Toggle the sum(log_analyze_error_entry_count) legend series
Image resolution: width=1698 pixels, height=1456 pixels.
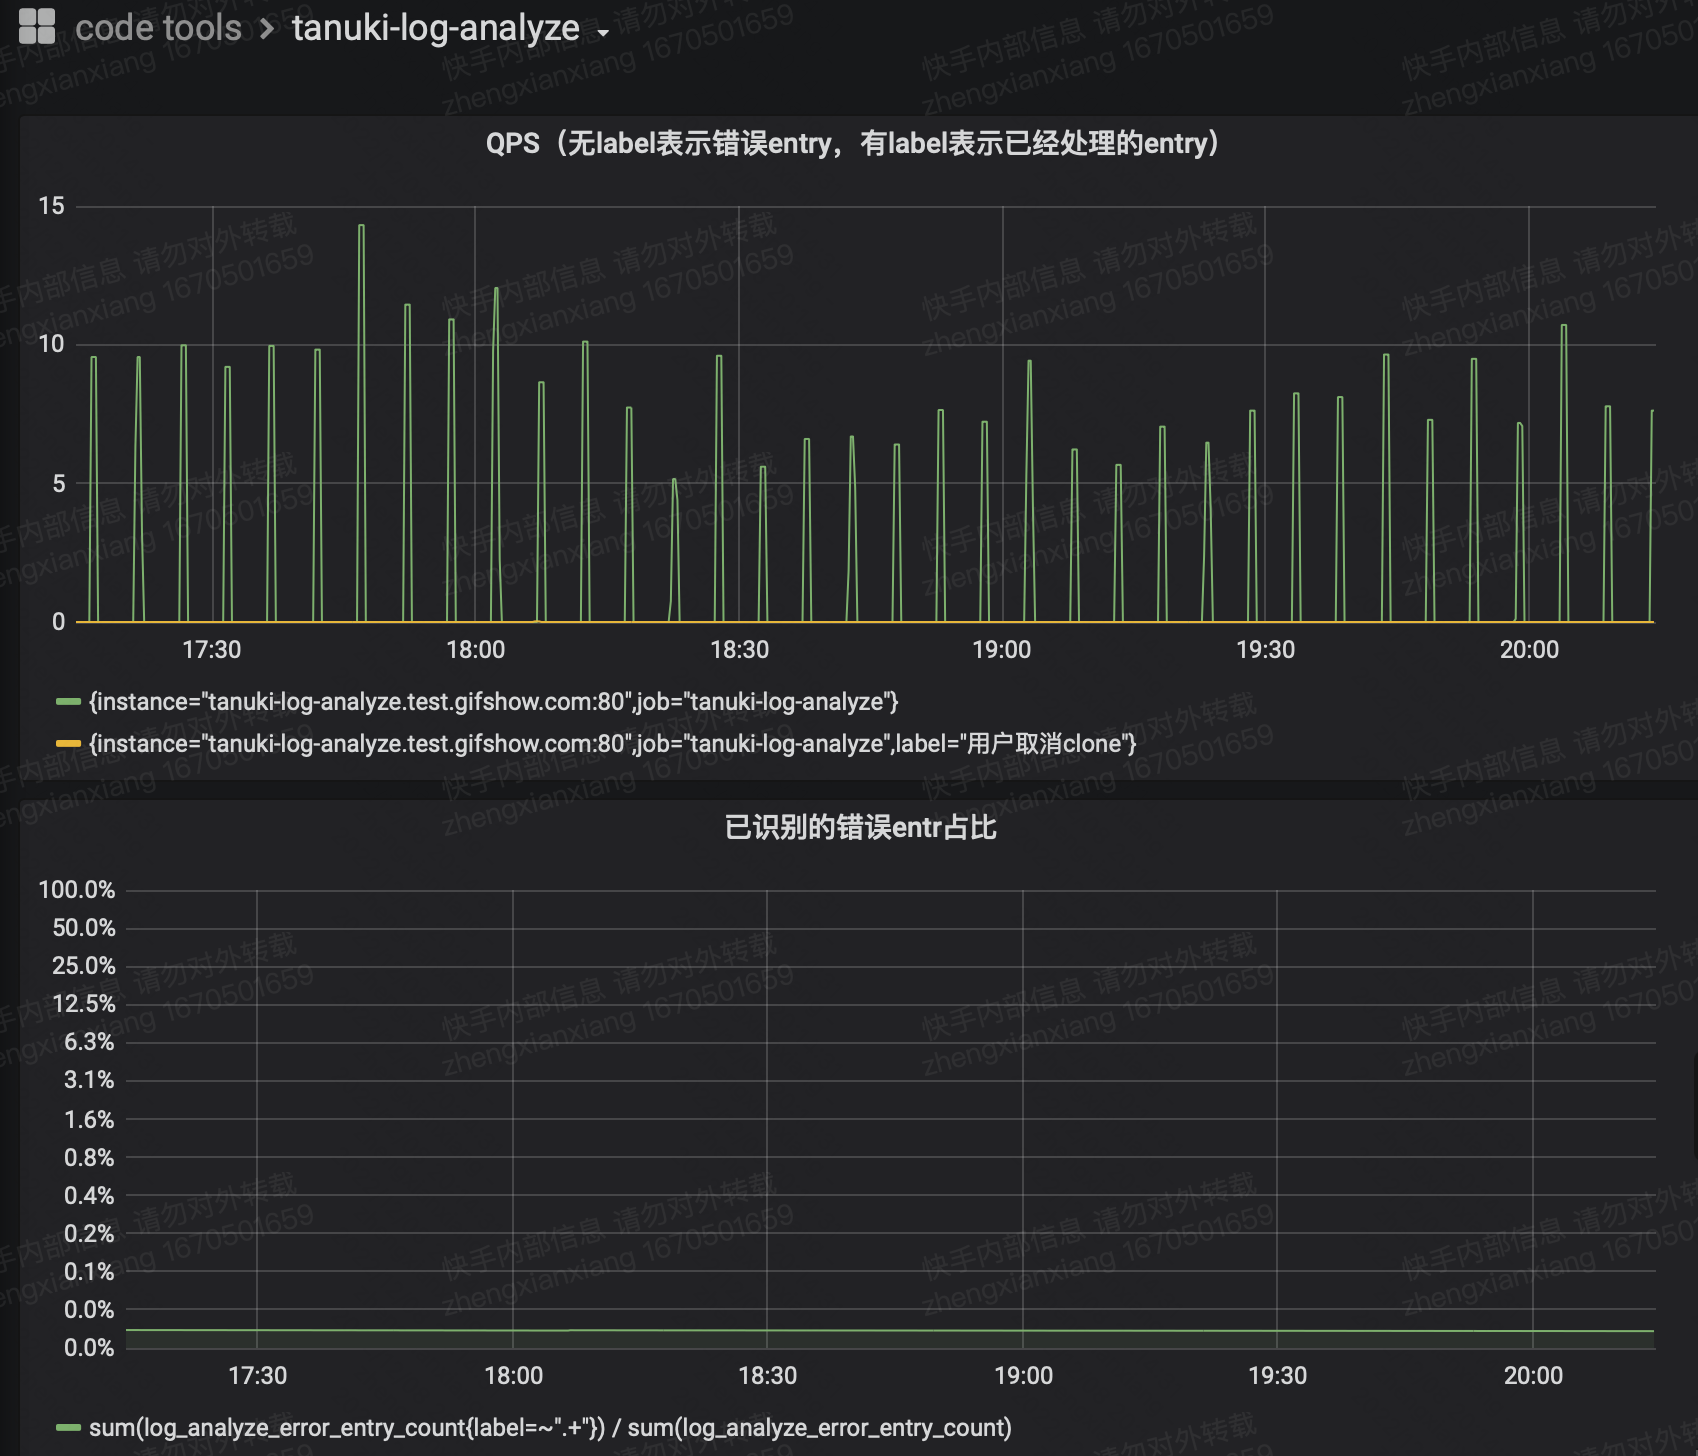[x=550, y=1428]
